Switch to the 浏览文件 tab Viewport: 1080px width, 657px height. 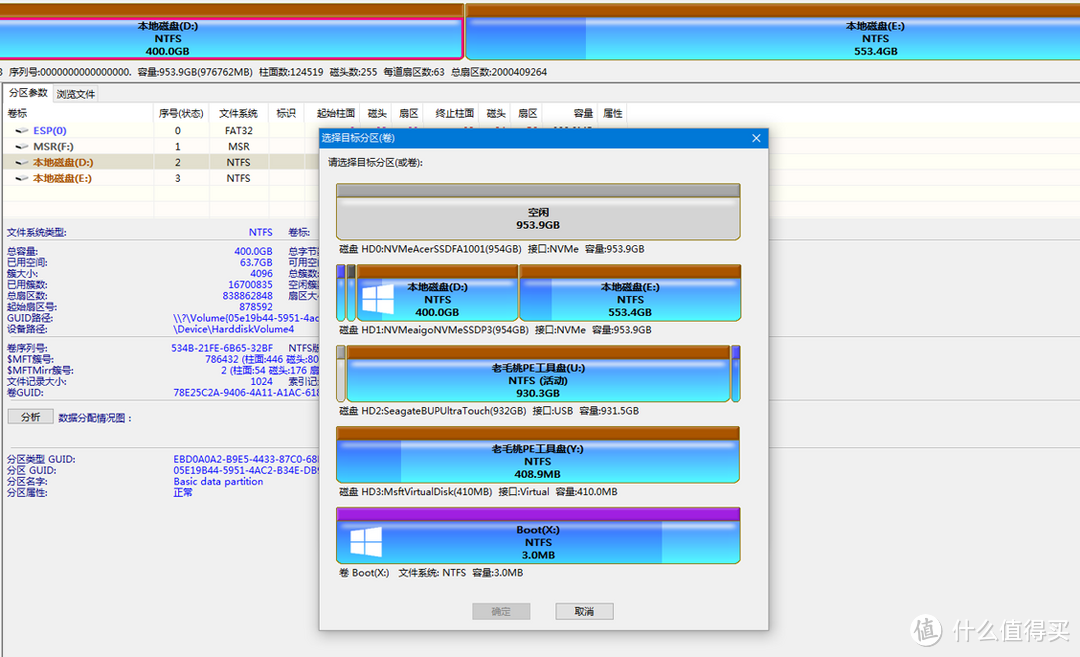(76, 94)
